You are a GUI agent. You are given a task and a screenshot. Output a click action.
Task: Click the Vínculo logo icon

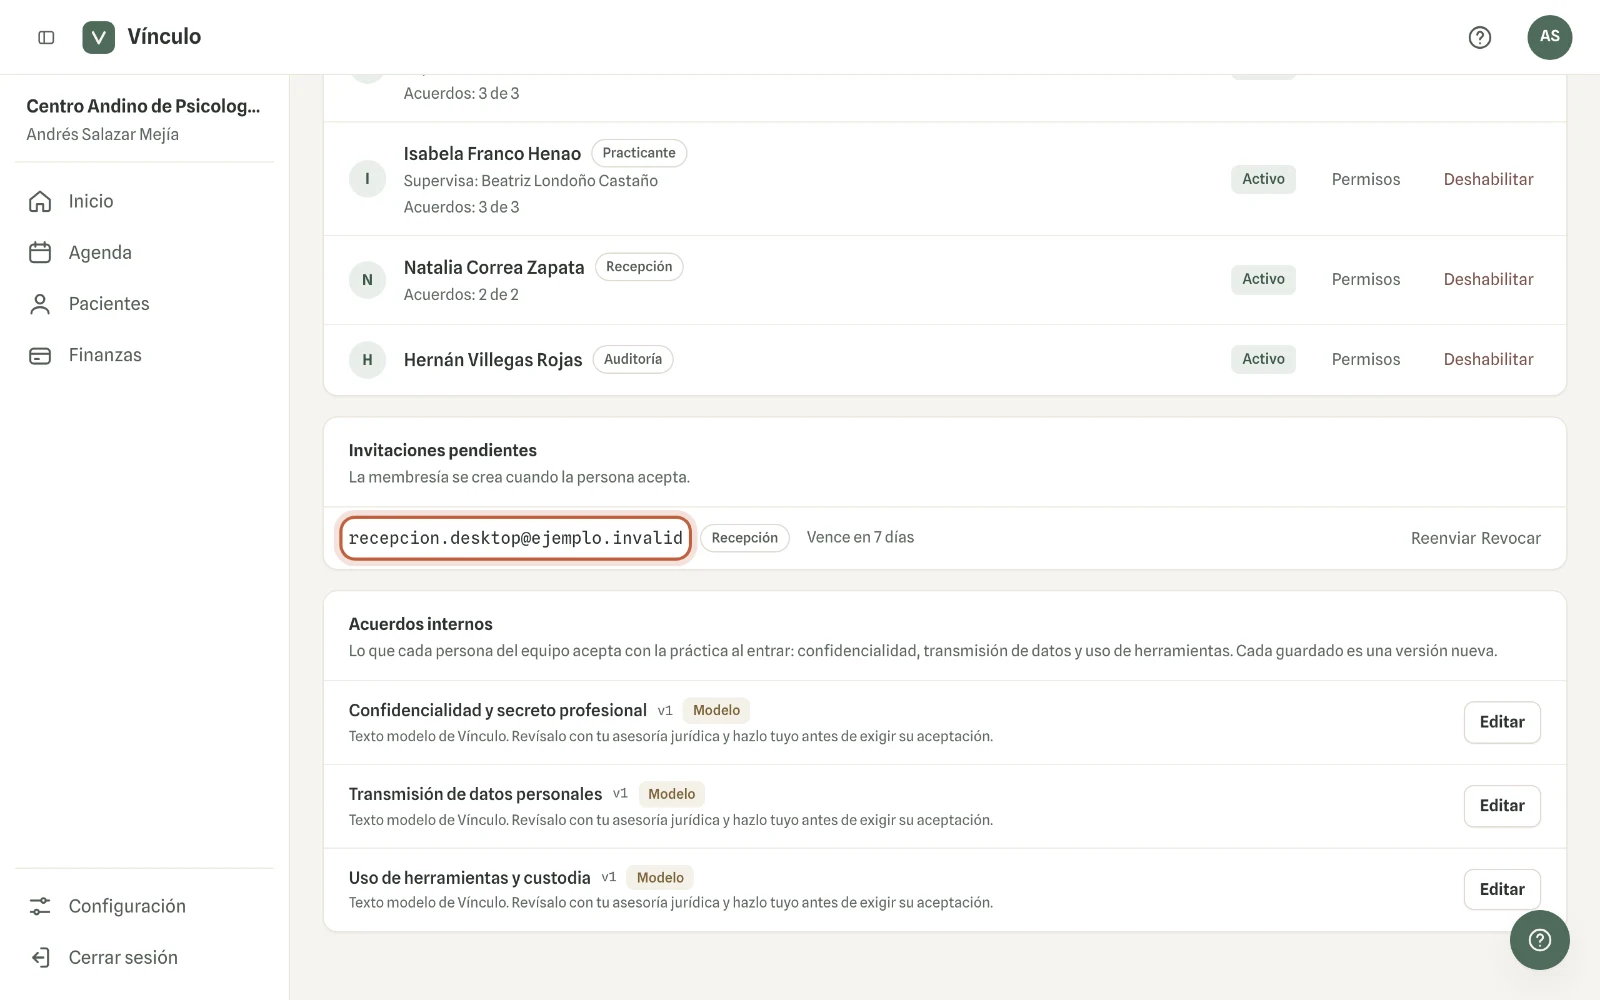[98, 37]
